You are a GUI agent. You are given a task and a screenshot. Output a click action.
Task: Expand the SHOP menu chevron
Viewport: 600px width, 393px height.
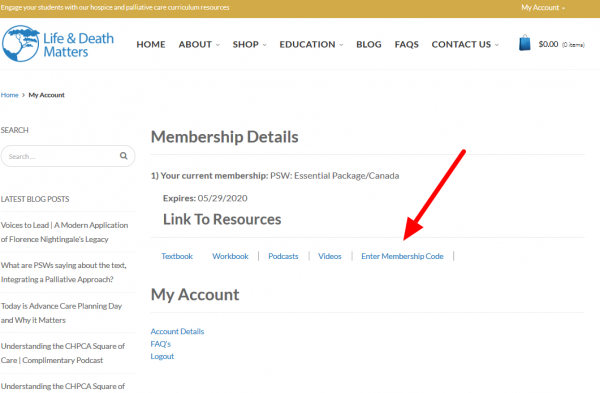pyautogui.click(x=264, y=45)
